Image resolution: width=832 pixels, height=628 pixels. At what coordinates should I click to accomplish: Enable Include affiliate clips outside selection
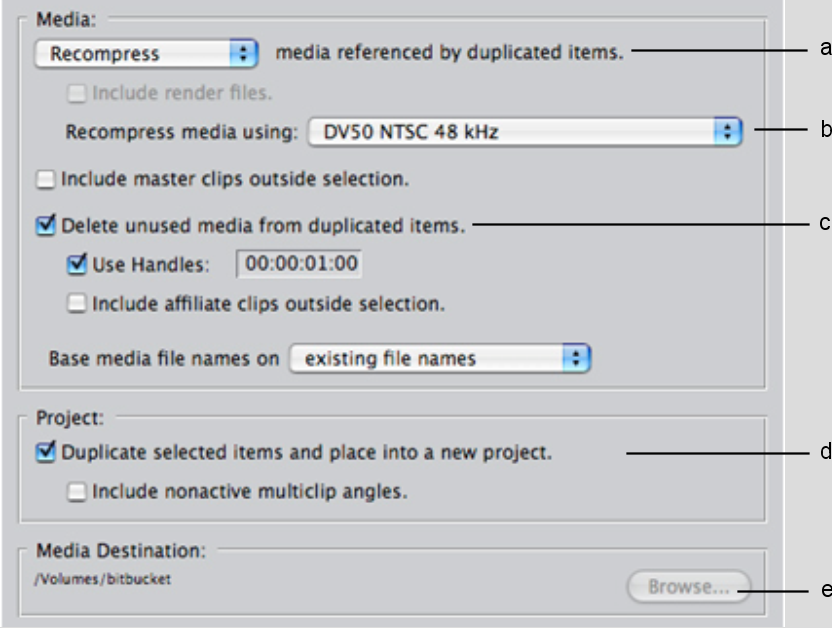78,301
